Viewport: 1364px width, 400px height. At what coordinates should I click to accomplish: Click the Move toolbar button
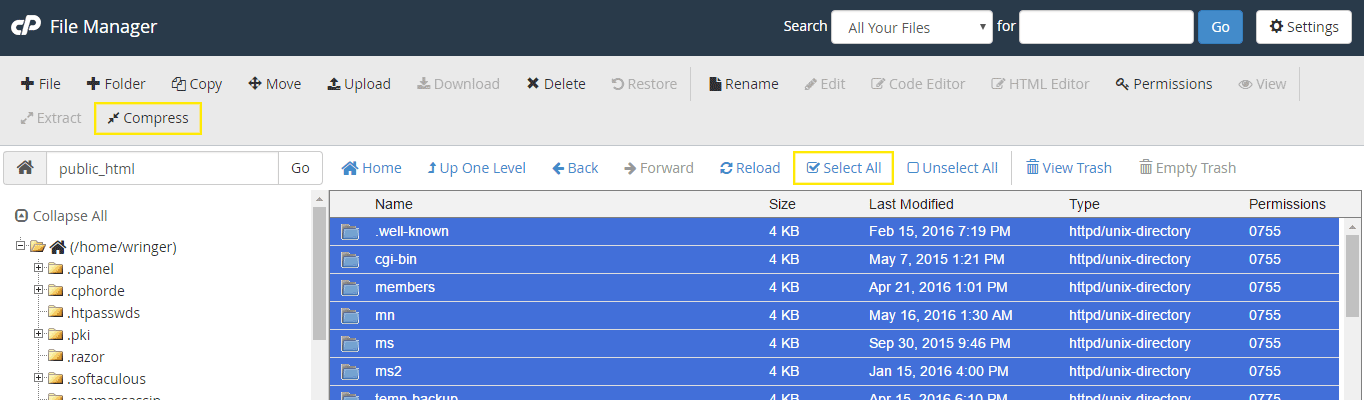tap(275, 84)
